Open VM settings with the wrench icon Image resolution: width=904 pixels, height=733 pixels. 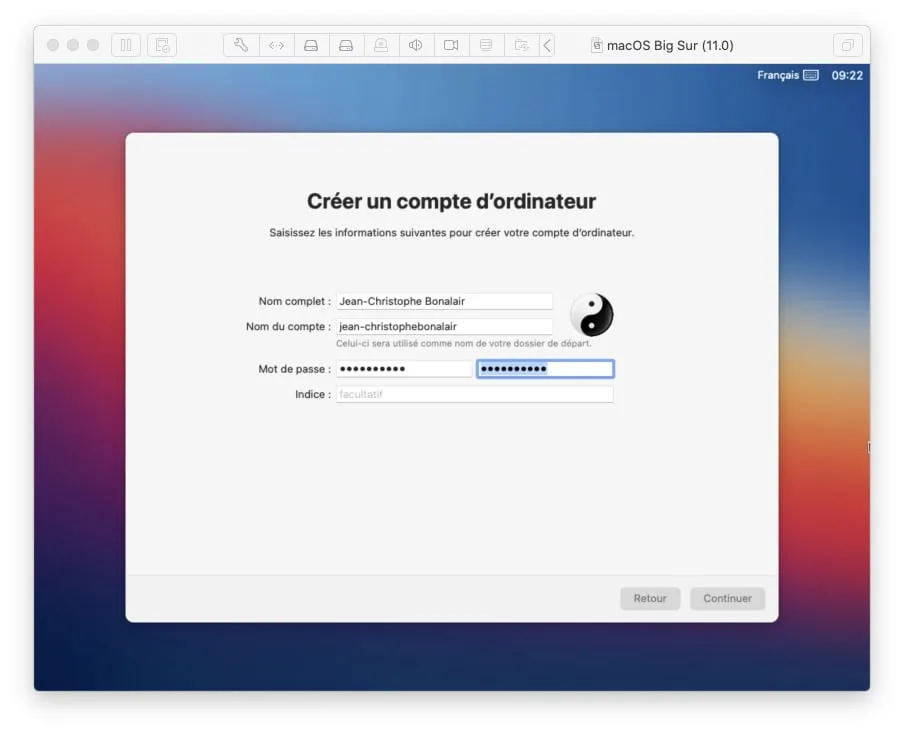click(x=240, y=44)
